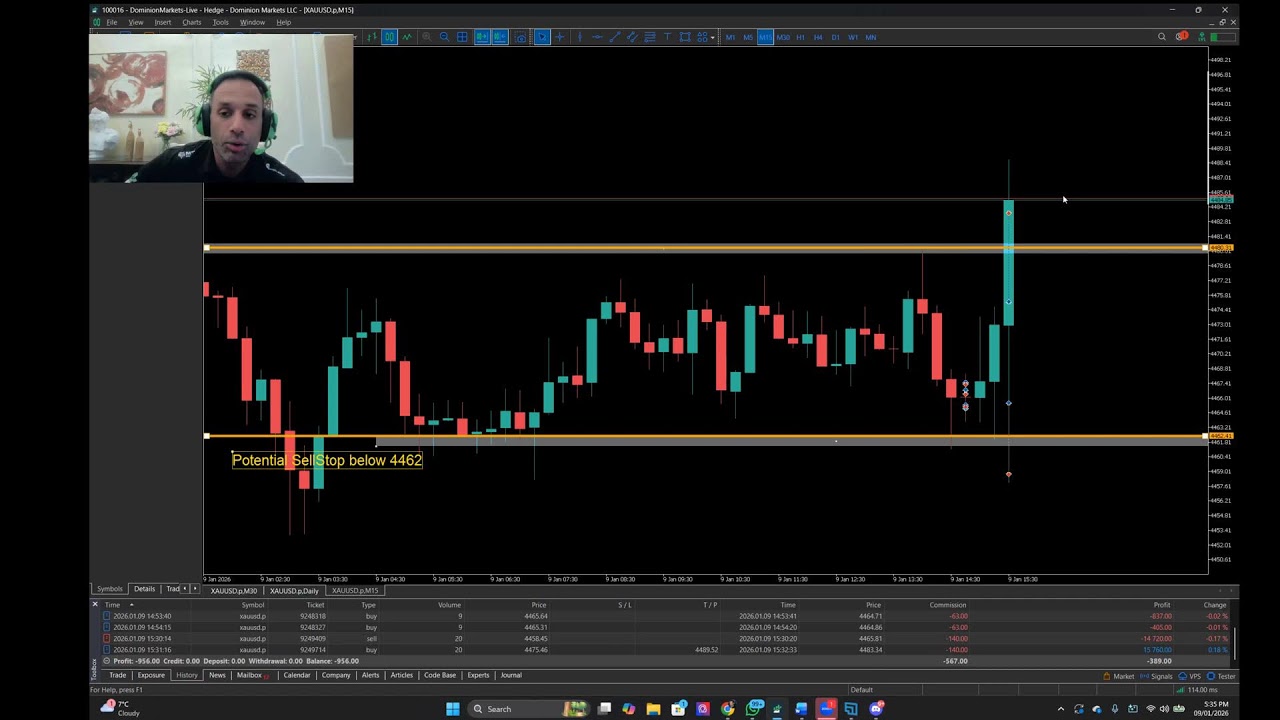Collapse the Profit summary row expander
Image resolution: width=1280 pixels, height=720 pixels.
(108, 661)
